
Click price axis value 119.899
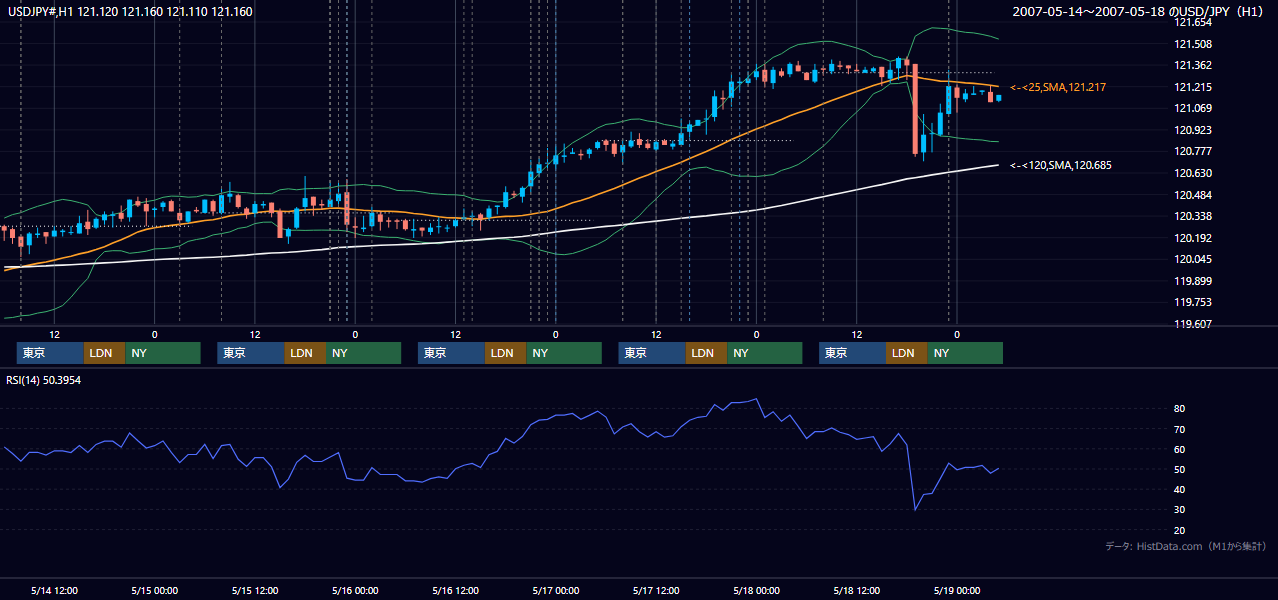pos(1193,281)
